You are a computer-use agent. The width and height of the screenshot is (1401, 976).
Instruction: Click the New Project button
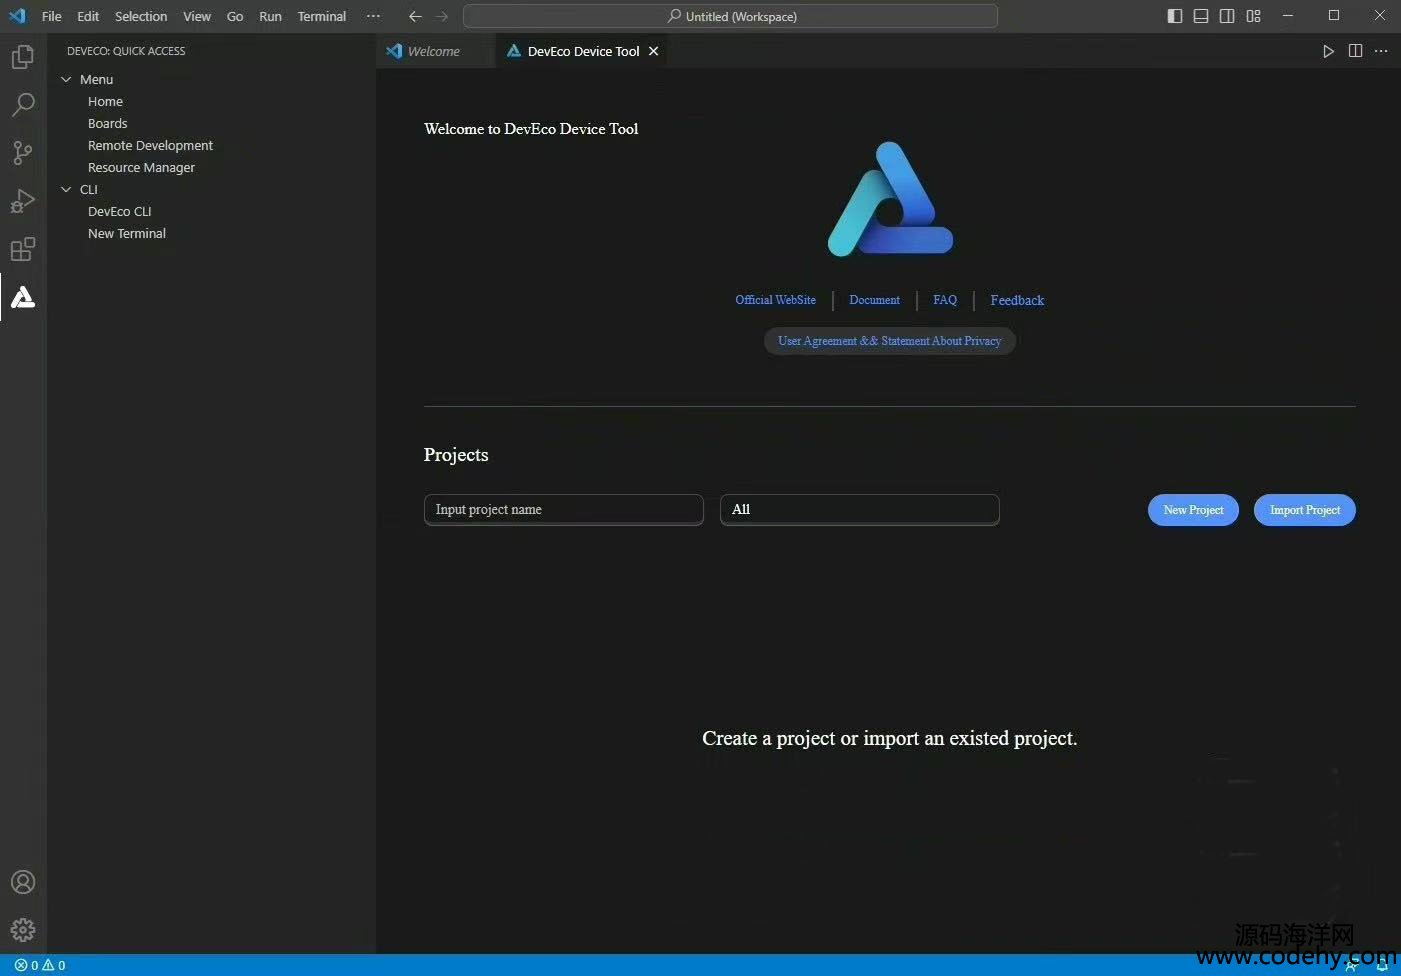tap(1193, 510)
